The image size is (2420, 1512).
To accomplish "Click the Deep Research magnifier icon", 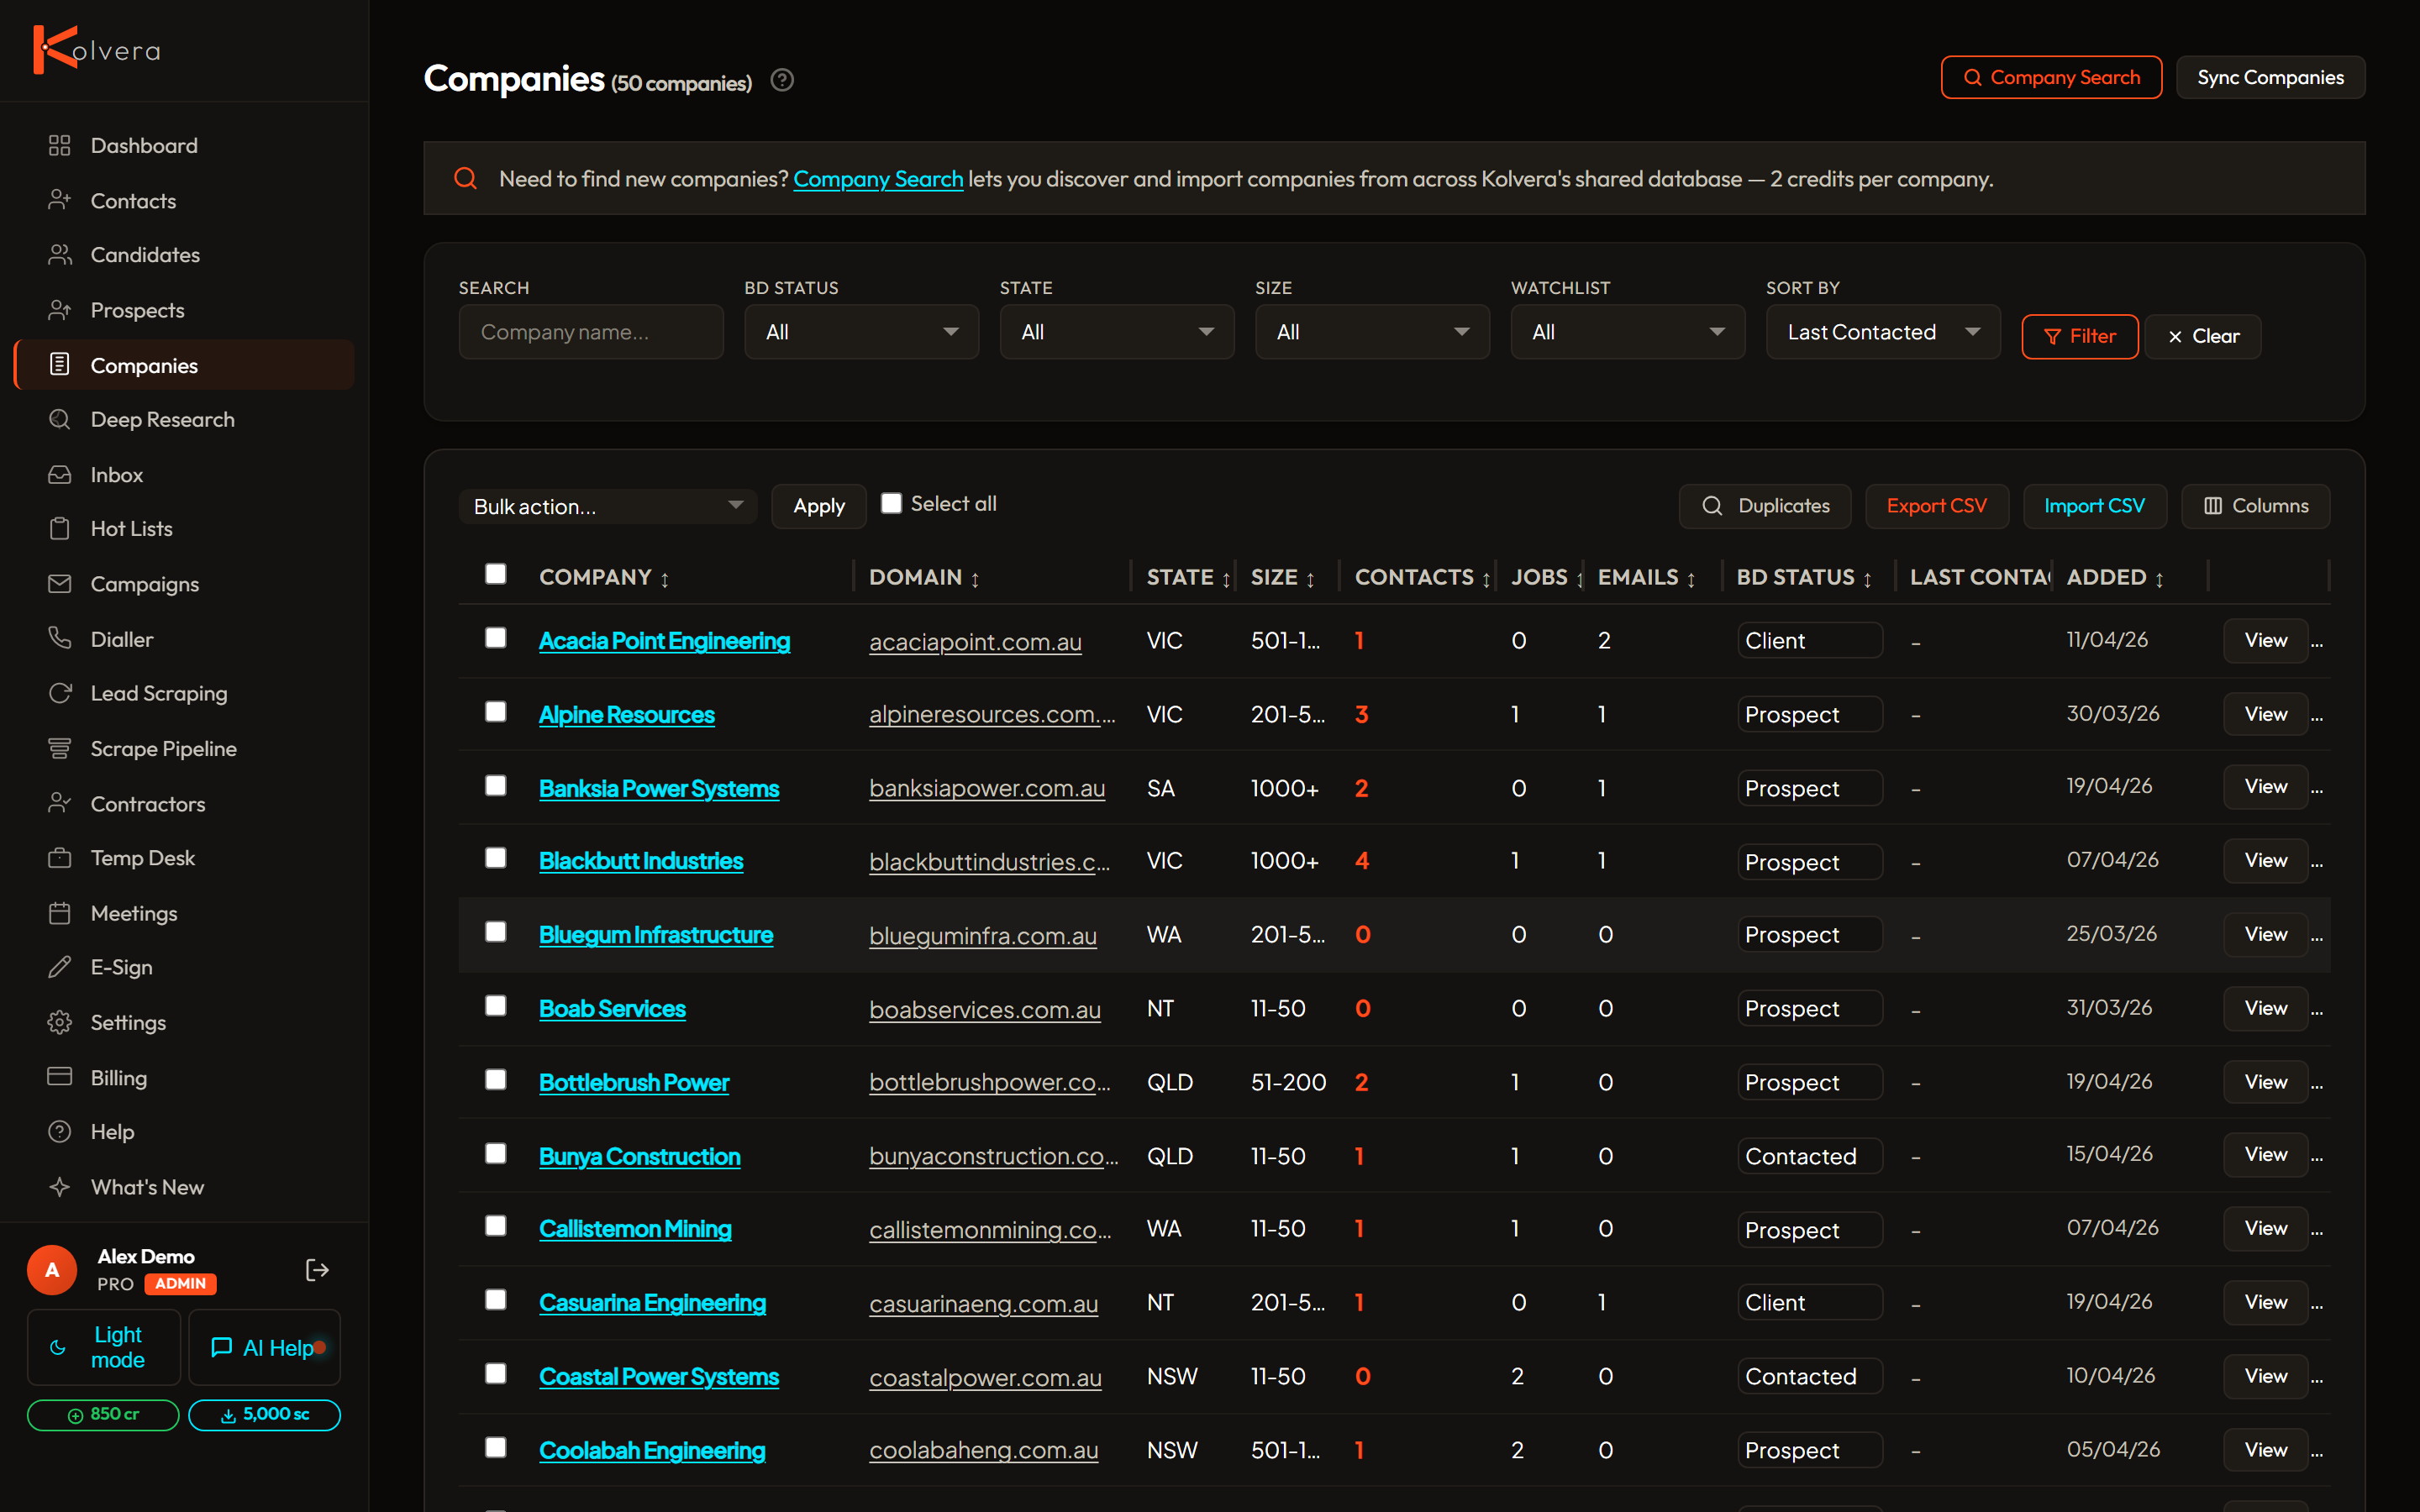I will pos(60,420).
